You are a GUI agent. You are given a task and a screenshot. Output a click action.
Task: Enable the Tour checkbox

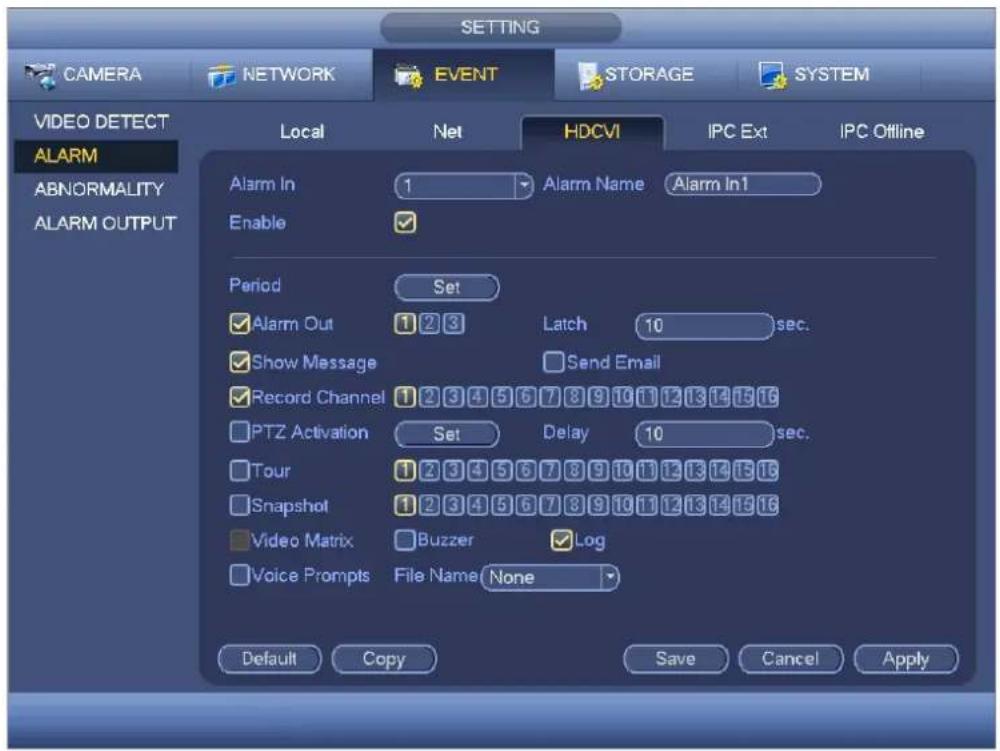[x=239, y=470]
